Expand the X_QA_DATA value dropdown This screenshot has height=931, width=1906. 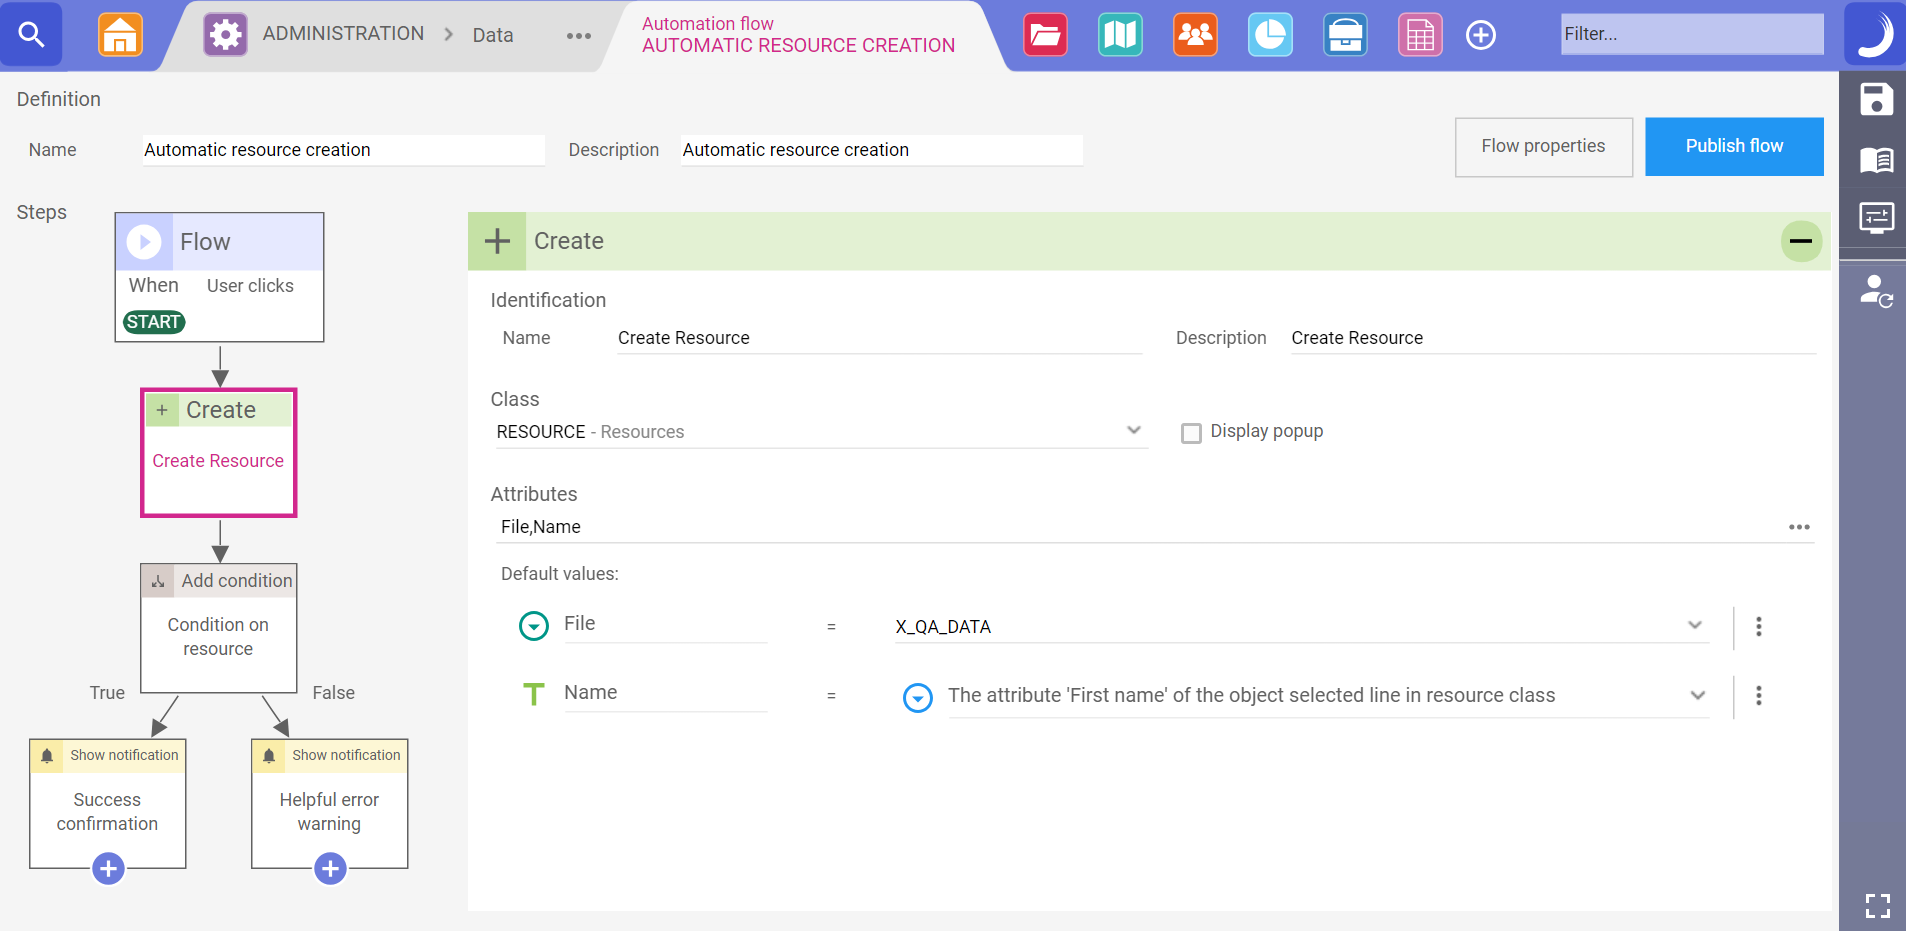[1694, 625]
